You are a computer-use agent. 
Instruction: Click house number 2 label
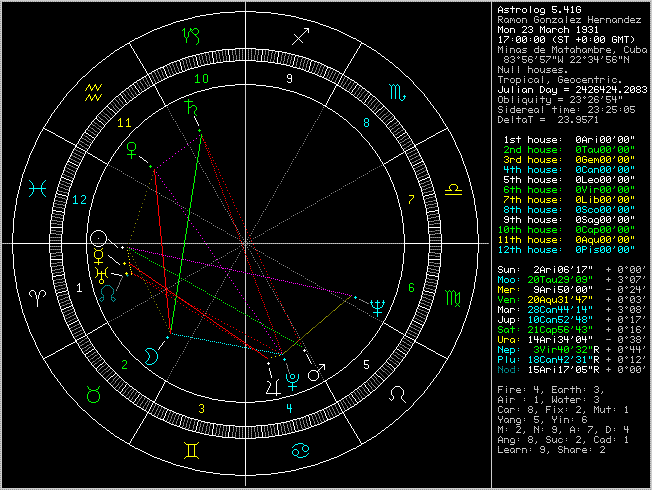[x=124, y=365]
